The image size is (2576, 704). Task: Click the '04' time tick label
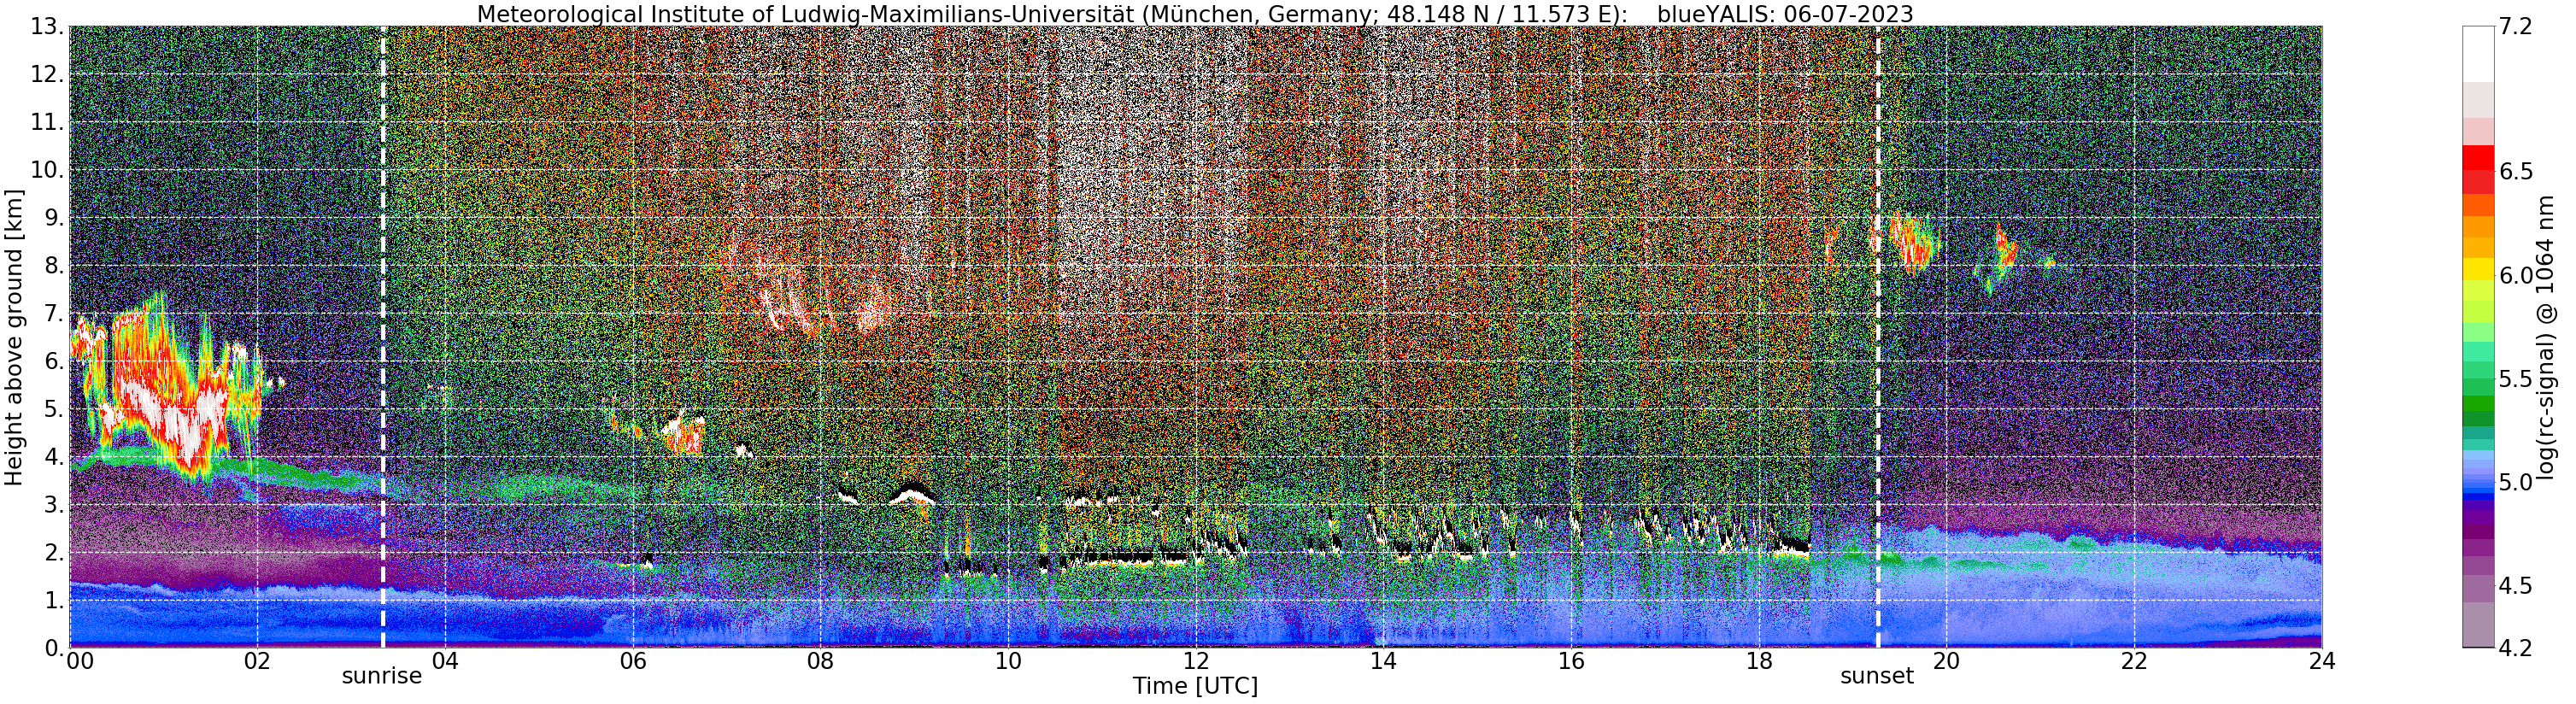(445, 661)
